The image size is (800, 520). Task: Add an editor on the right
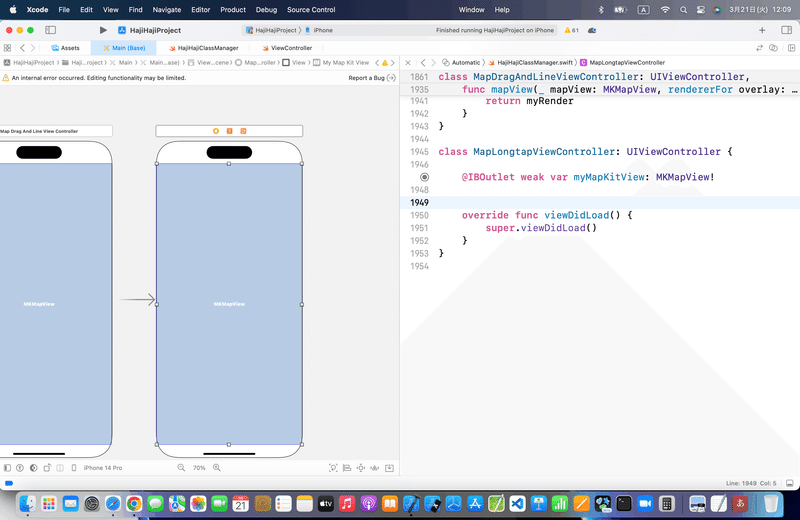[791, 48]
